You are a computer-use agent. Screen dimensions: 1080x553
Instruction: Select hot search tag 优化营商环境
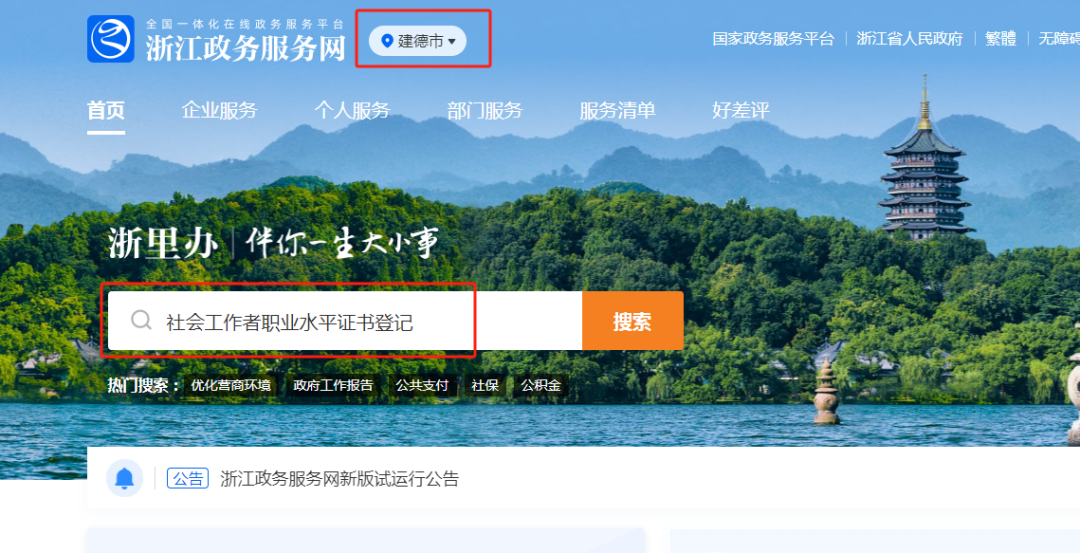231,386
